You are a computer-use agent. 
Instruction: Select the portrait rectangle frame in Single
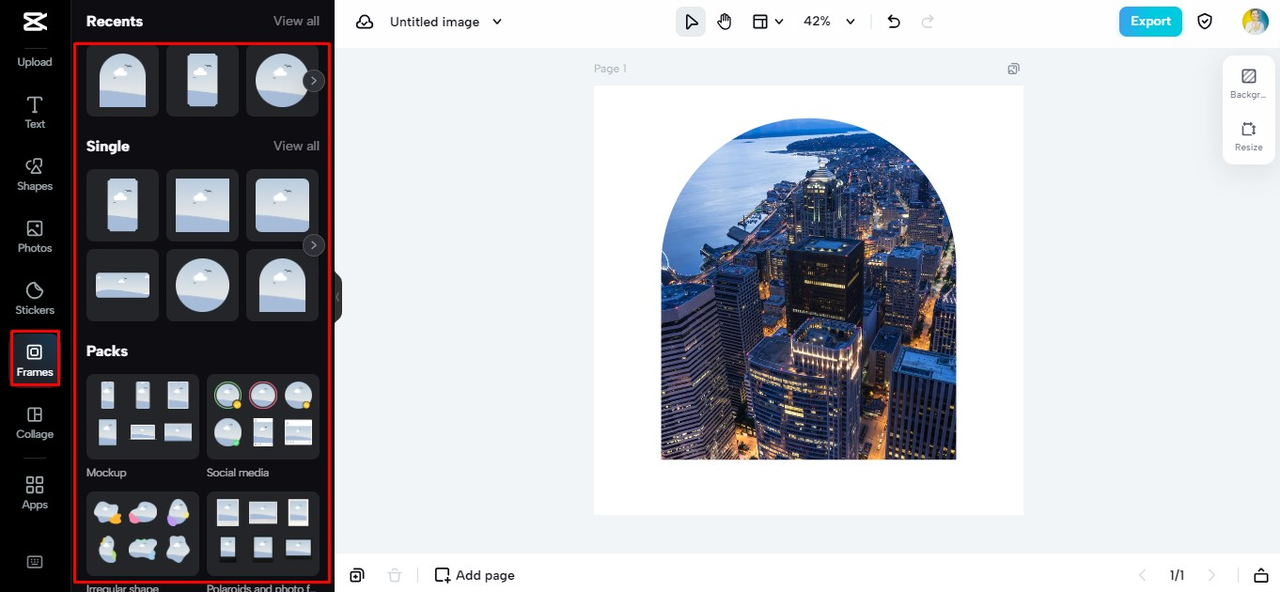pyautogui.click(x=123, y=205)
